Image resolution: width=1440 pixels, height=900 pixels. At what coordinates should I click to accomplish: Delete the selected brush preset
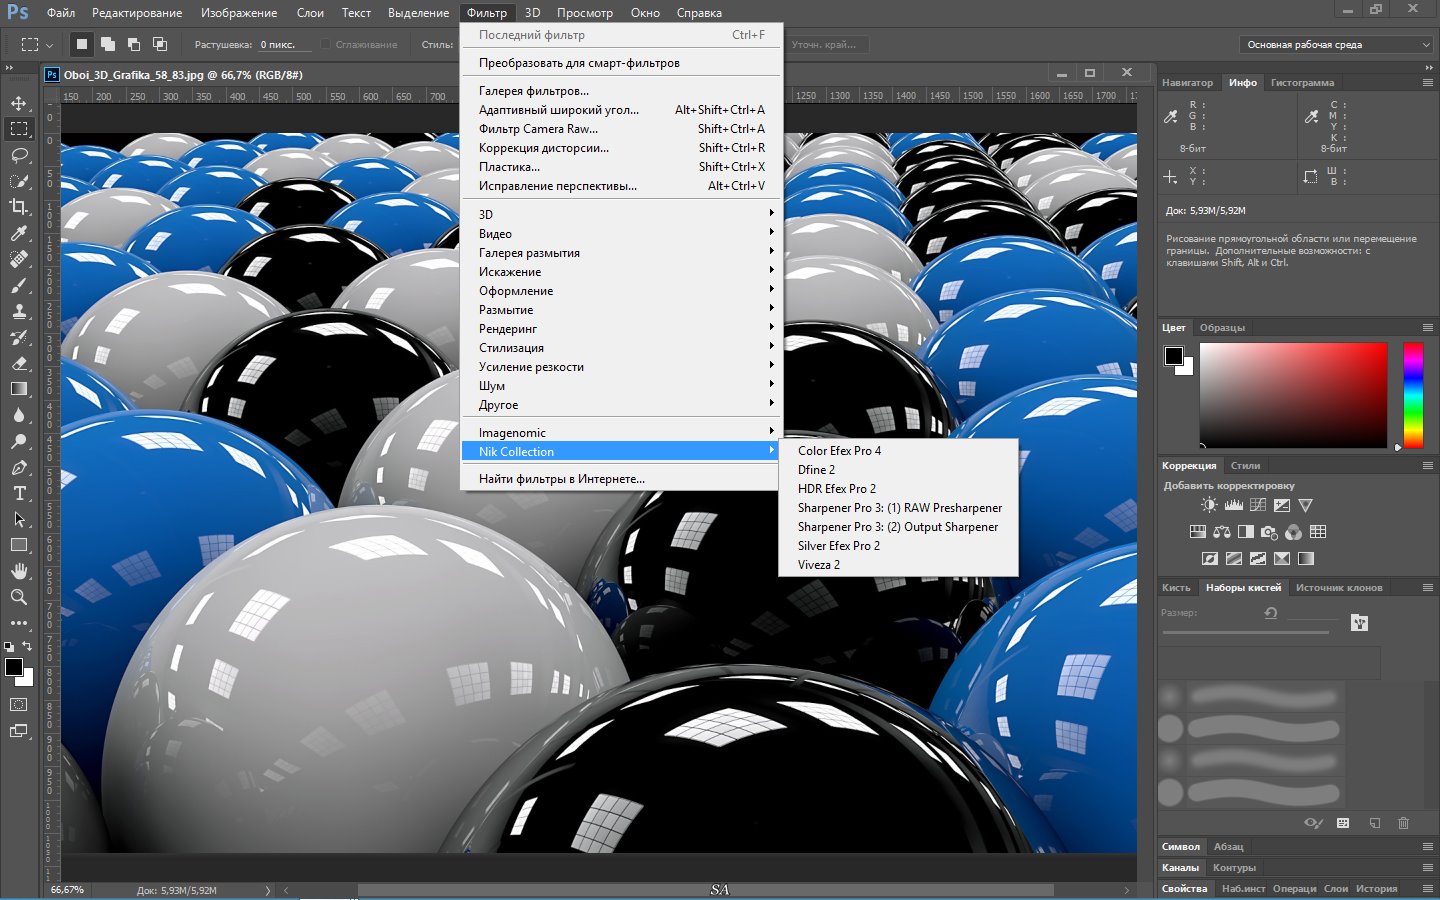(x=1403, y=823)
